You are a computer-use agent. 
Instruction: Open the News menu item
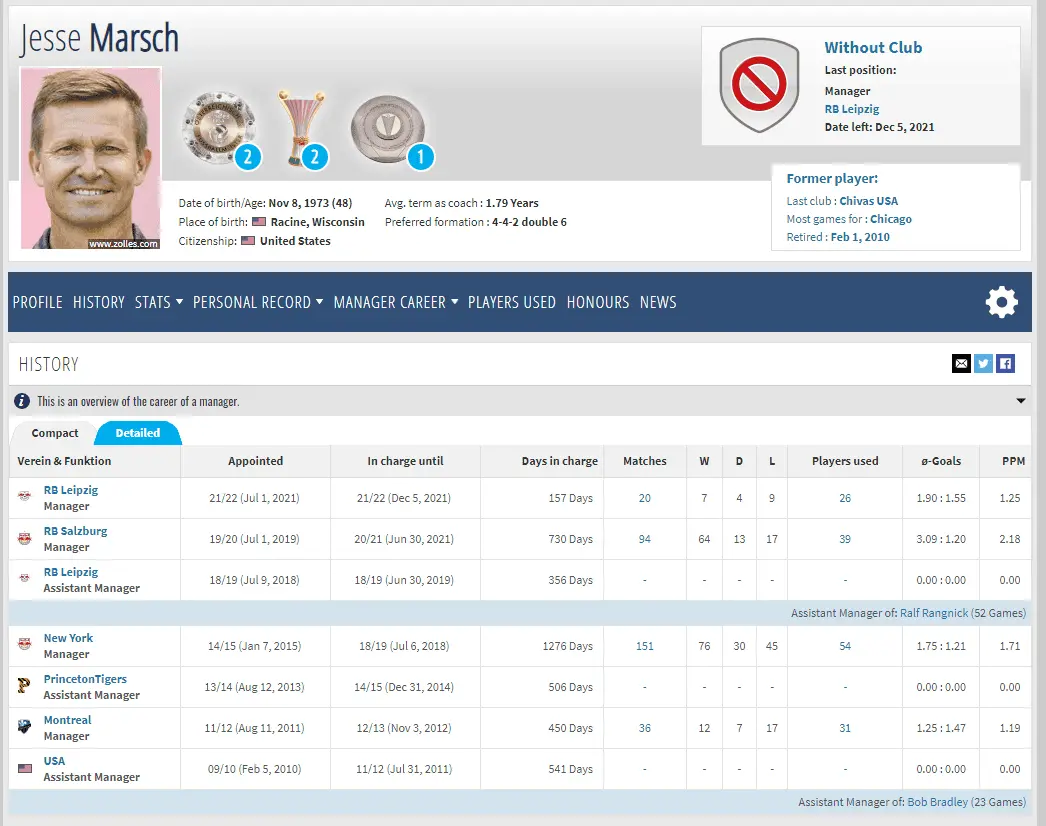(658, 302)
